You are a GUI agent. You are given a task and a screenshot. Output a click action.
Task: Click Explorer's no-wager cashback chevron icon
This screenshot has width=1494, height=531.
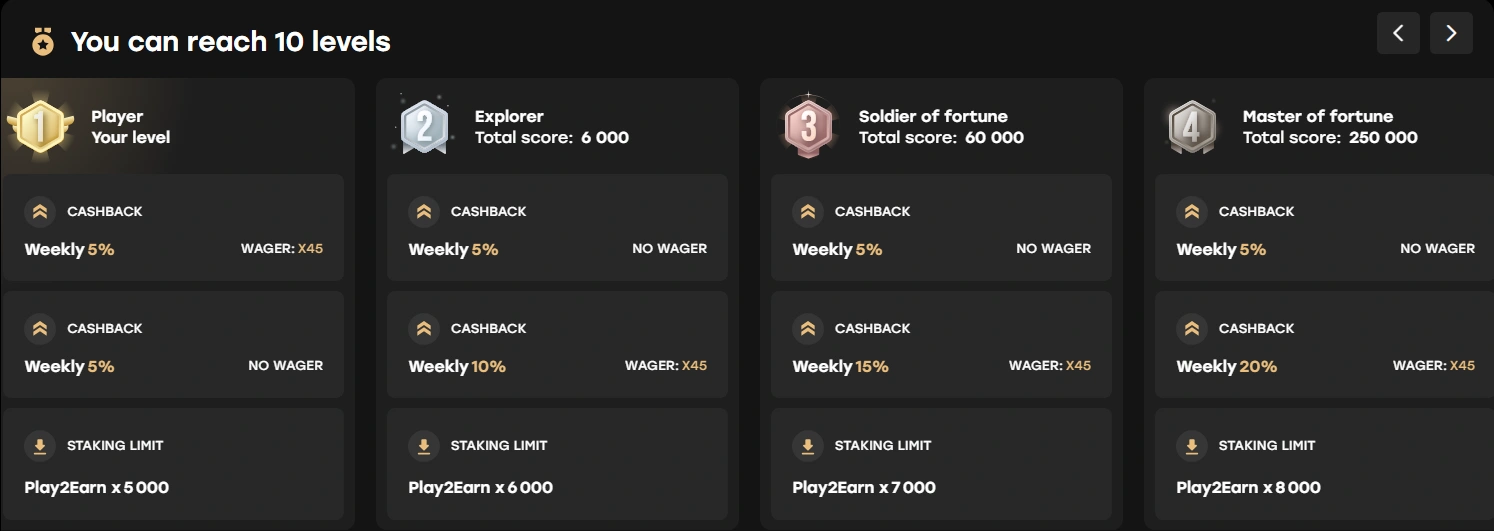[x=424, y=211]
